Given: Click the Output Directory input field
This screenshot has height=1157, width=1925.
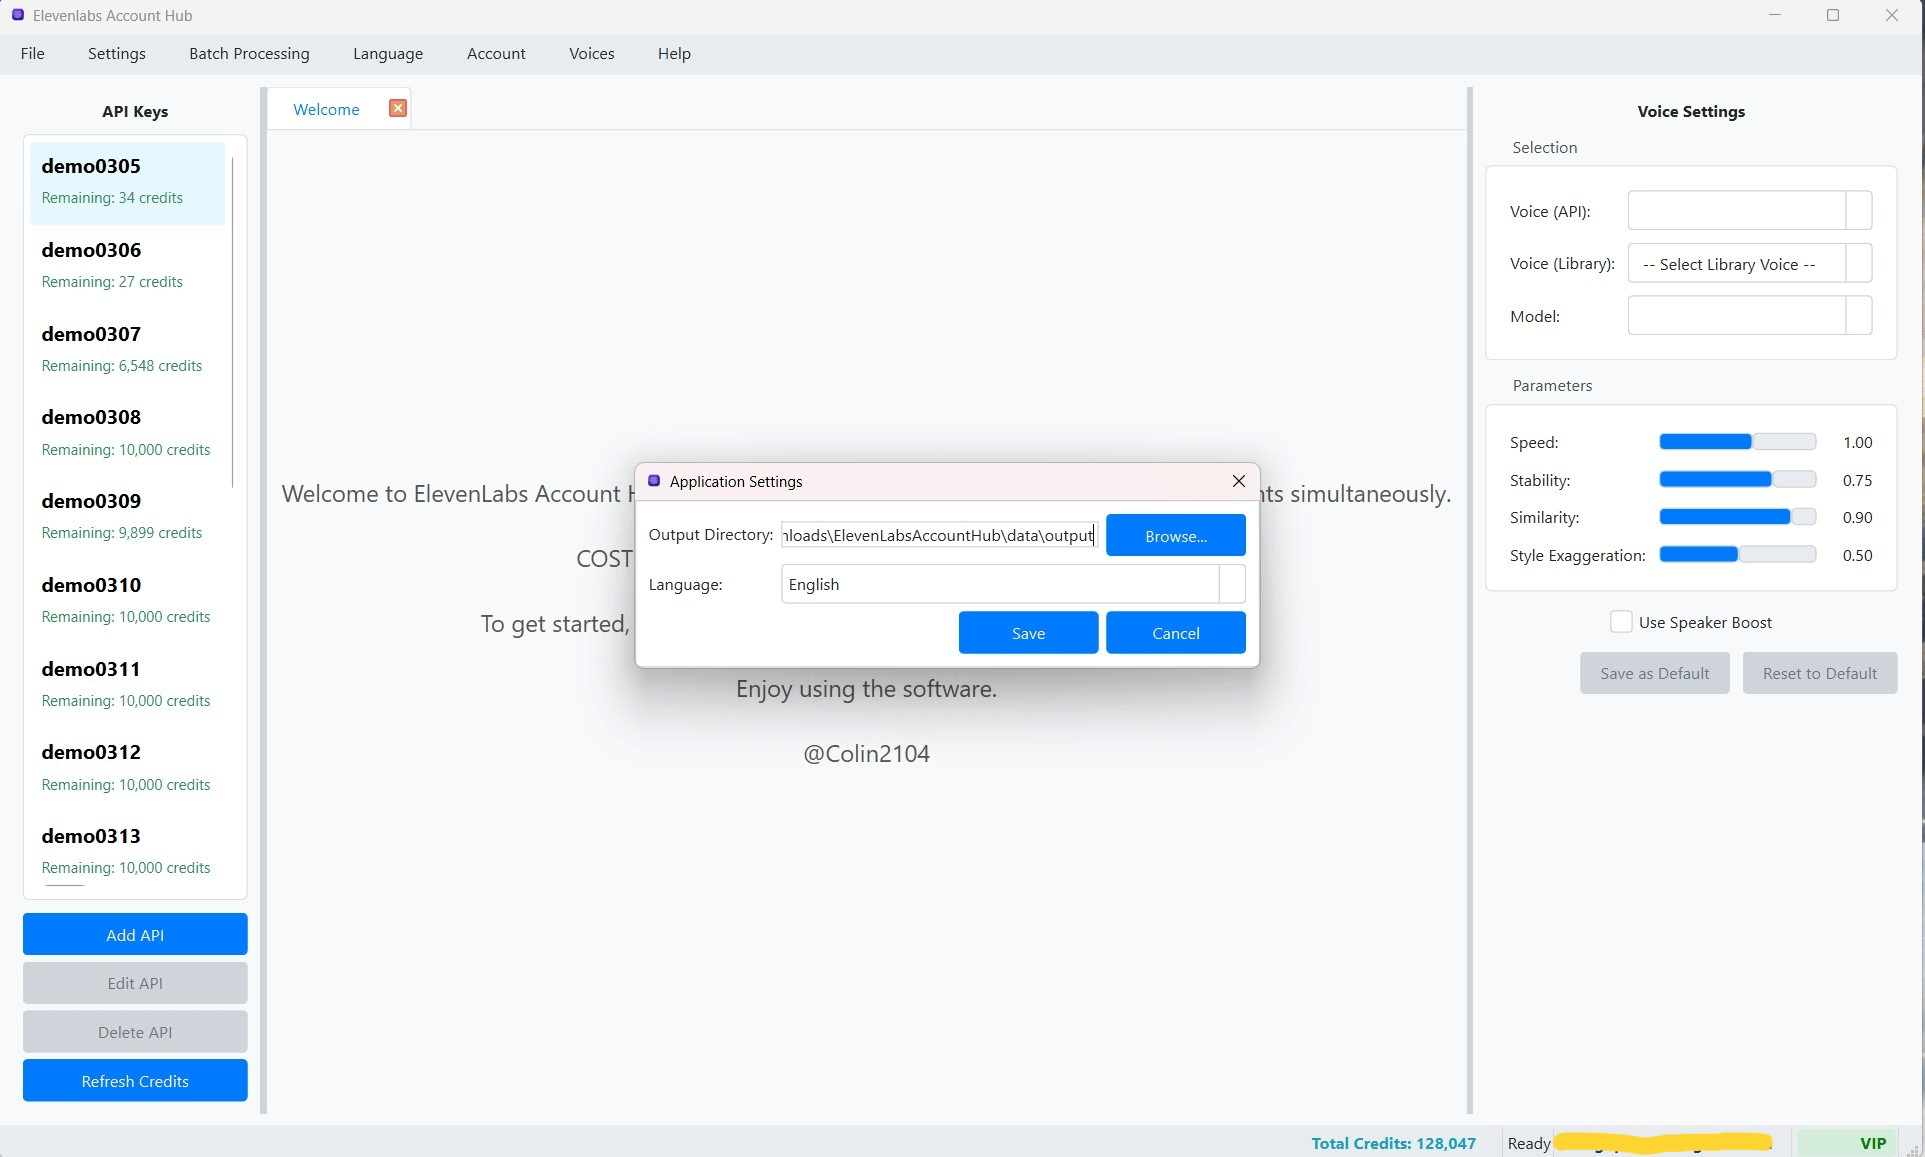Looking at the screenshot, I should coord(939,535).
